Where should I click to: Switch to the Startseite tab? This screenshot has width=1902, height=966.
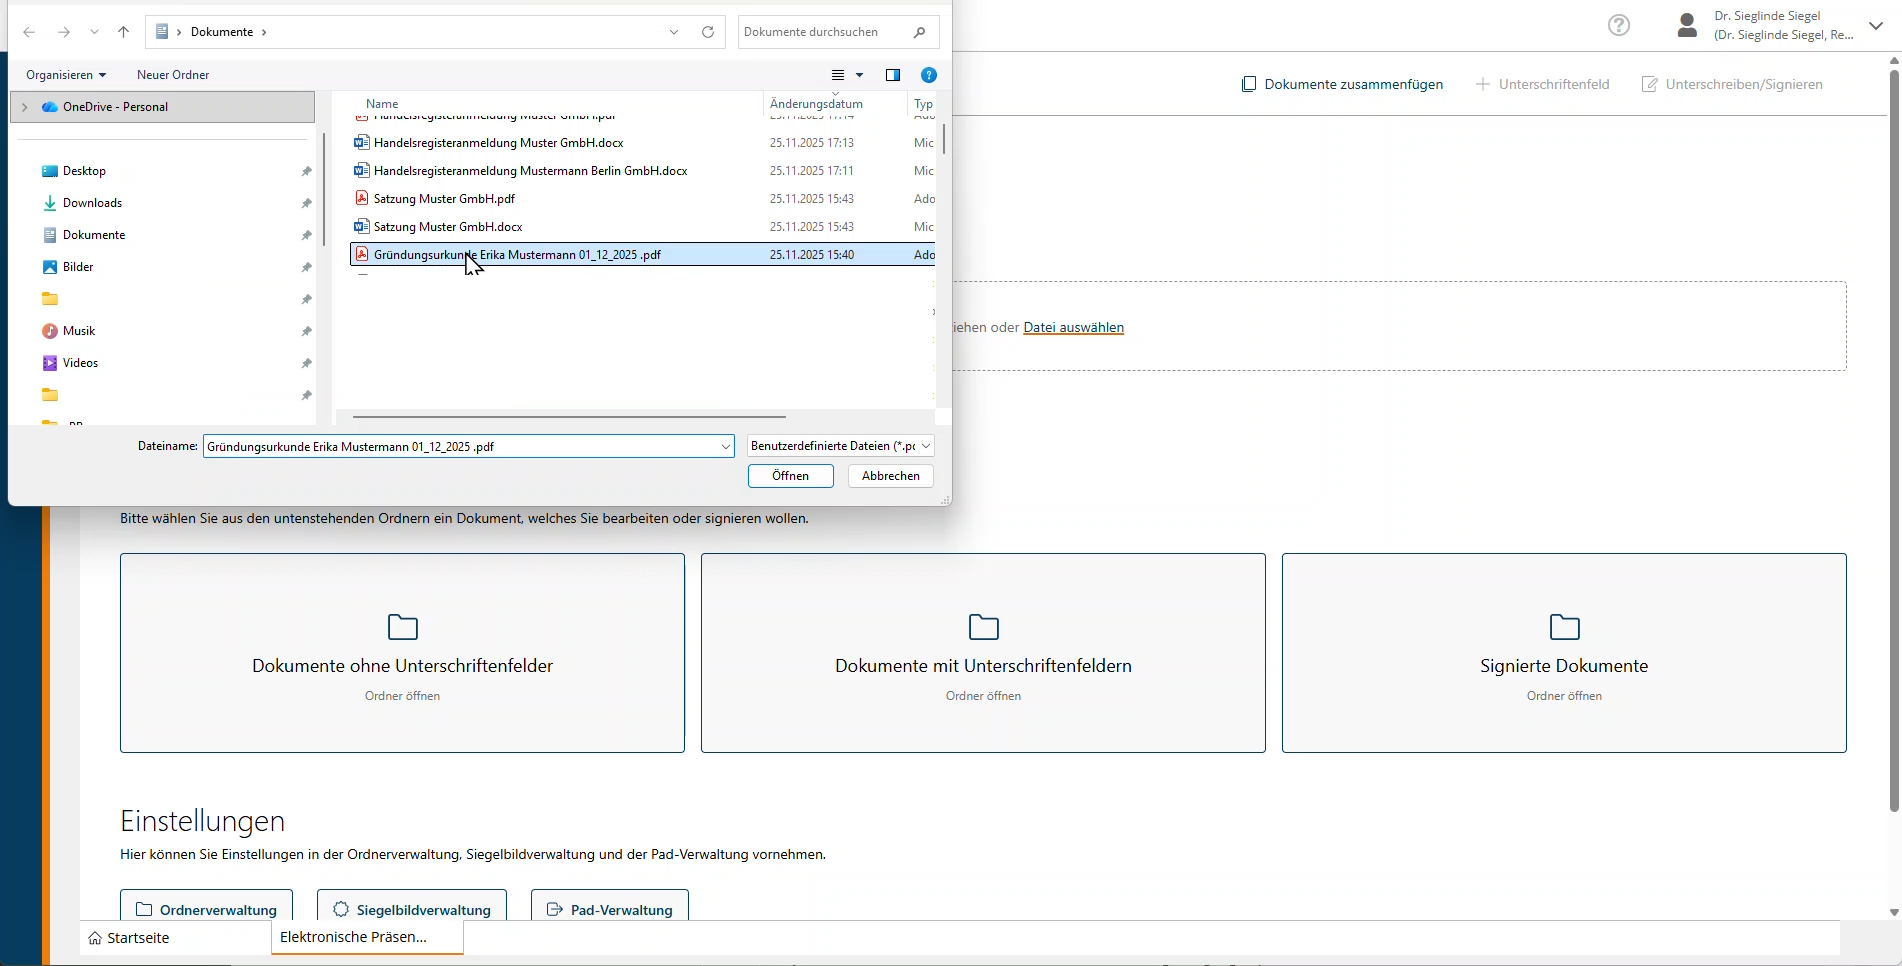pyautogui.click(x=129, y=938)
